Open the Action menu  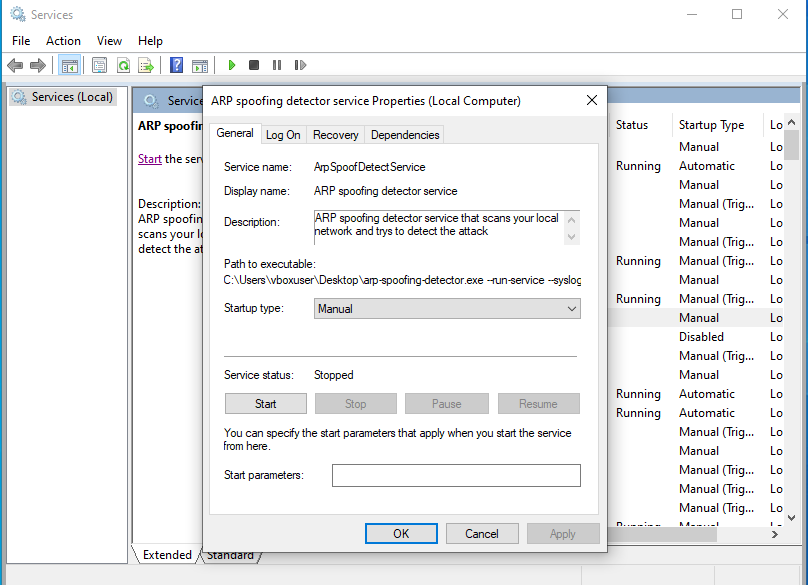[x=63, y=40]
